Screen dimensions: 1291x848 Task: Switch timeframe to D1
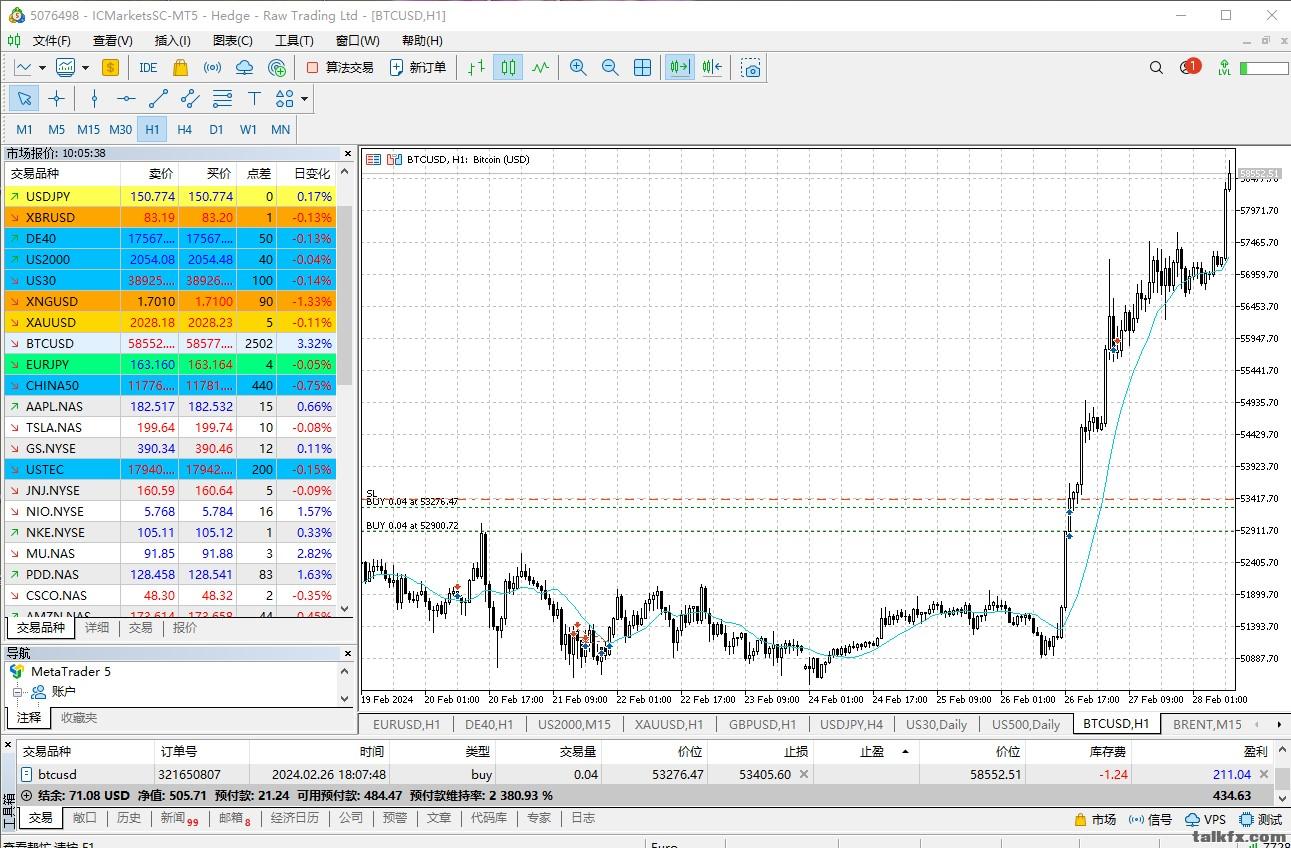[x=216, y=129]
